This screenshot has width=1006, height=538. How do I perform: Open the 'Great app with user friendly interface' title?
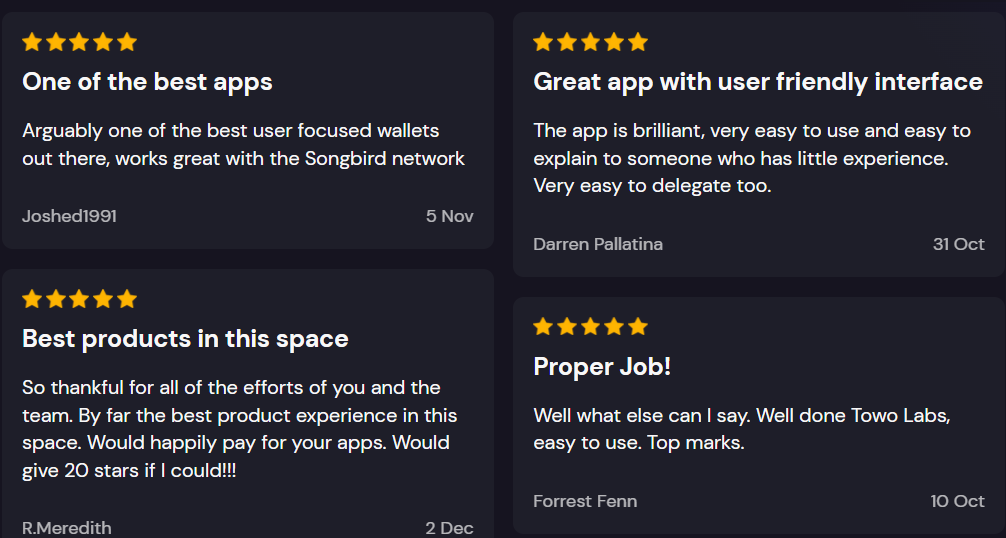(x=758, y=82)
